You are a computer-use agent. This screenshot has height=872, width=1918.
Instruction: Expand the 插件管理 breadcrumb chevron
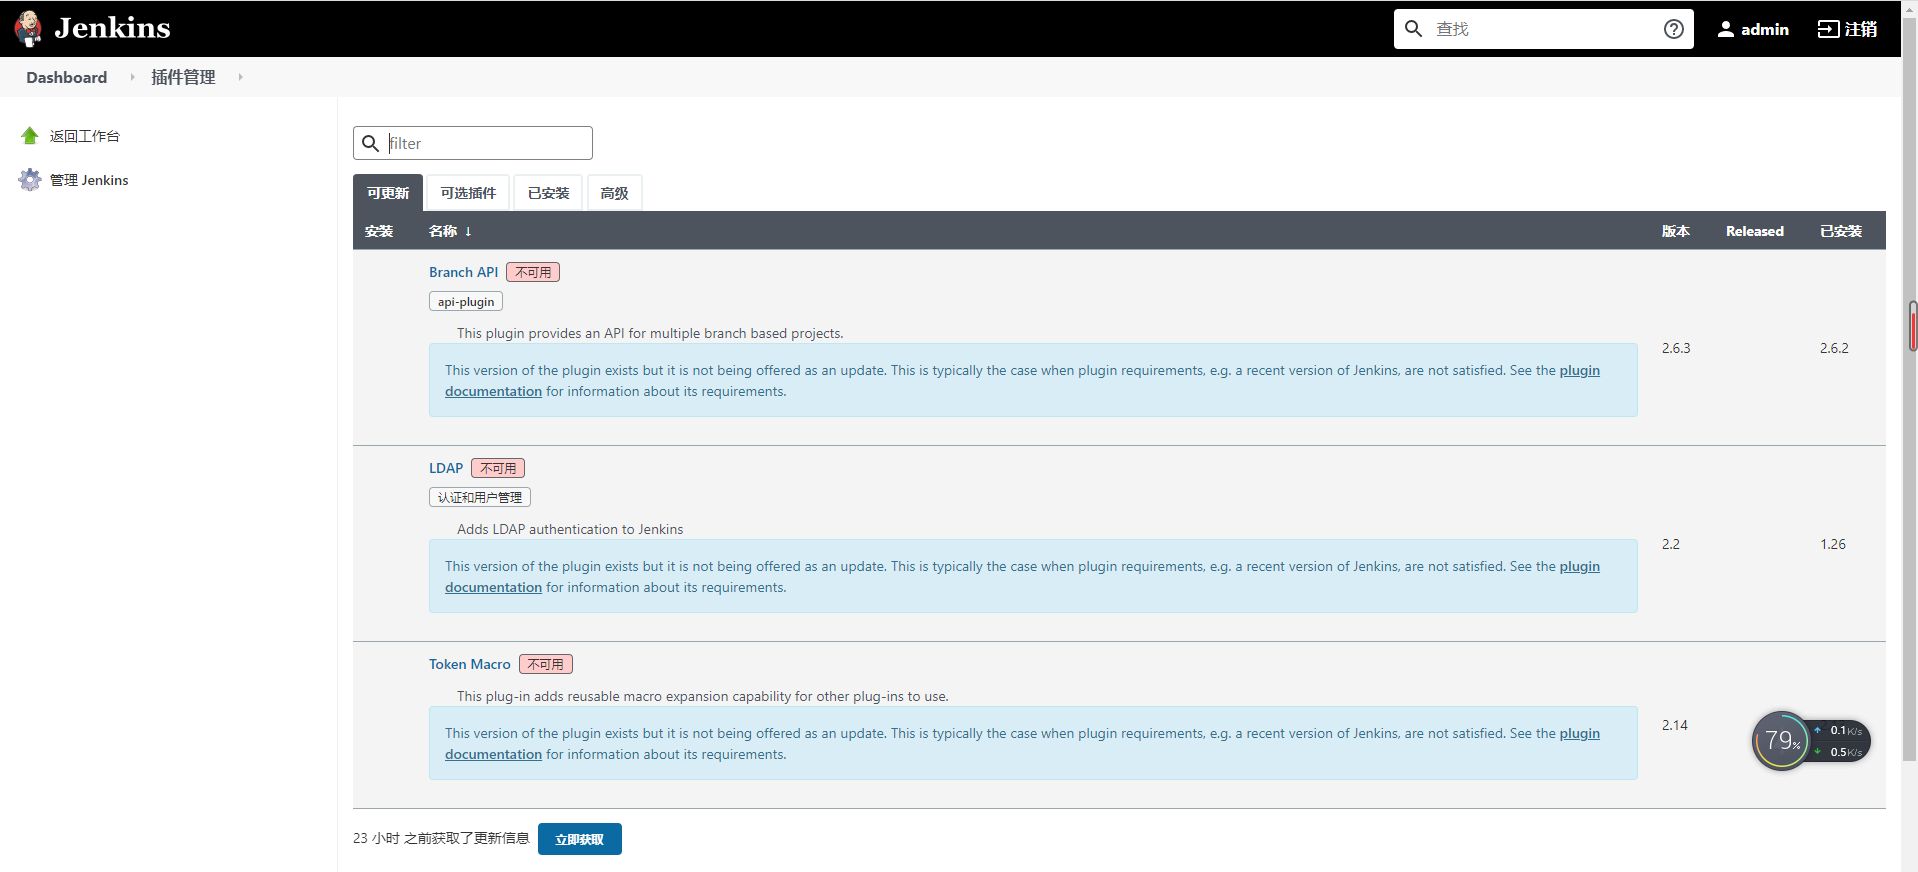pyautogui.click(x=240, y=77)
